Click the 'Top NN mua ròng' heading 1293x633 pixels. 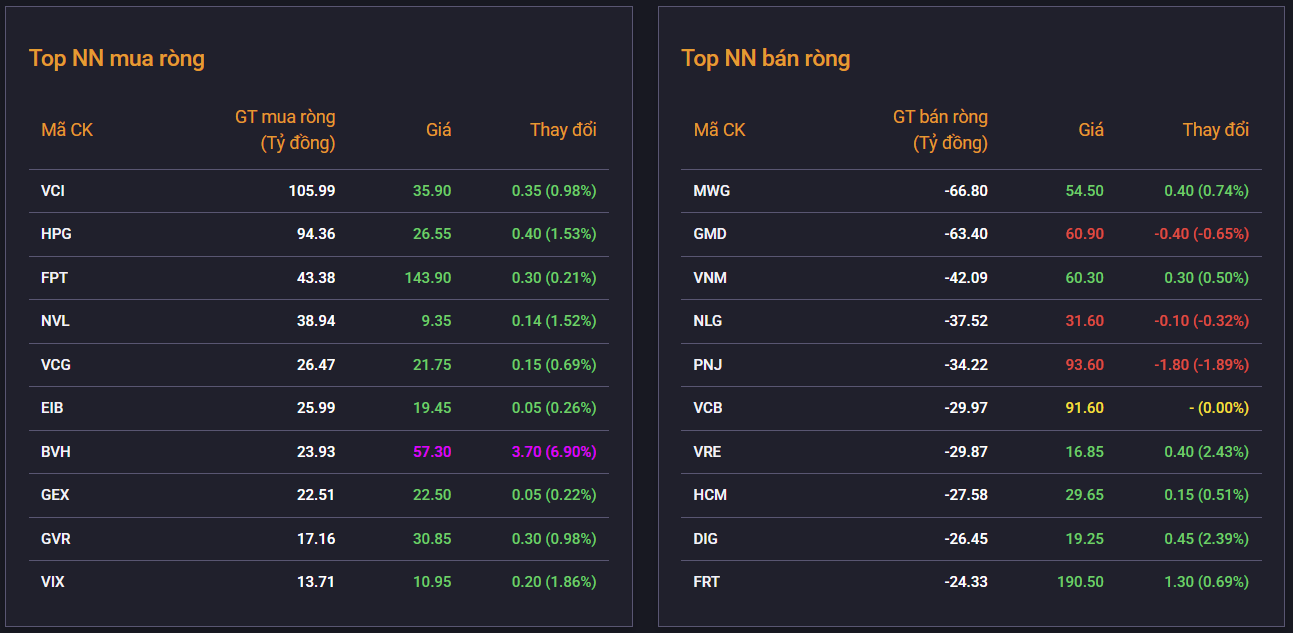(117, 58)
